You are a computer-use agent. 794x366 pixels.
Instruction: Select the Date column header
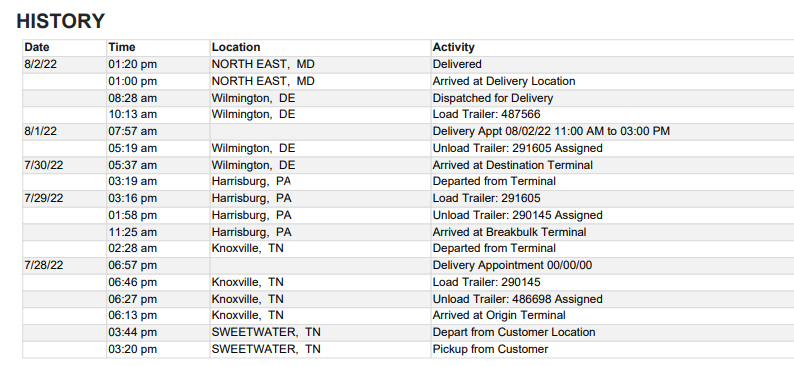coord(37,47)
